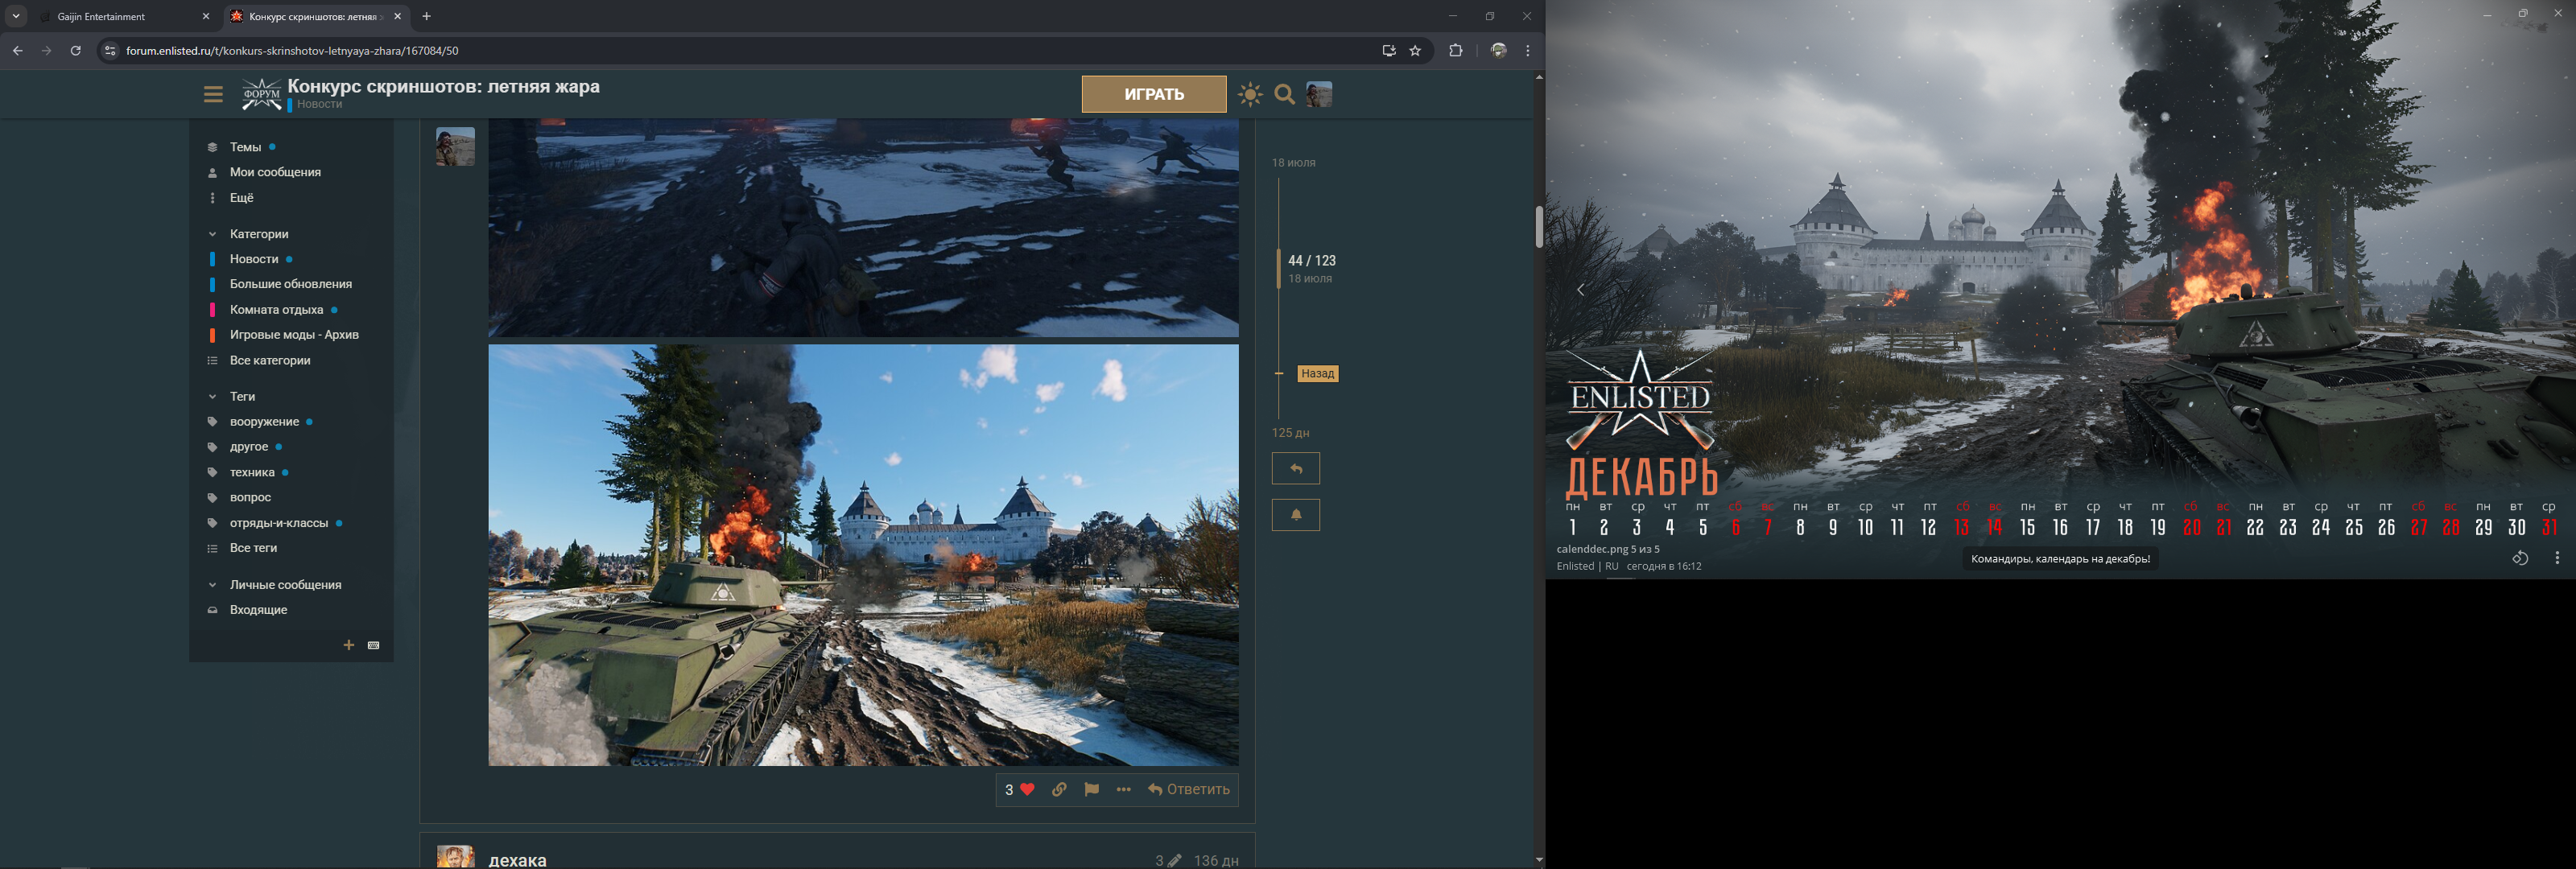
Task: Flag this post
Action: coord(1091,789)
